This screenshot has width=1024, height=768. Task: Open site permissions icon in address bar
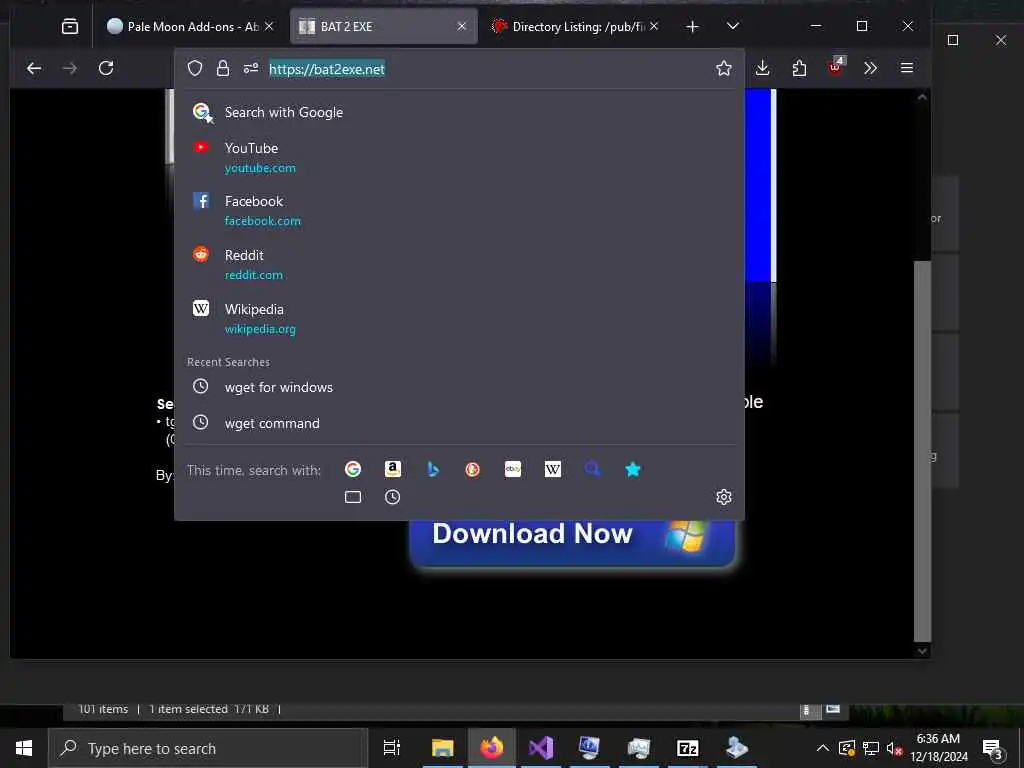point(251,69)
